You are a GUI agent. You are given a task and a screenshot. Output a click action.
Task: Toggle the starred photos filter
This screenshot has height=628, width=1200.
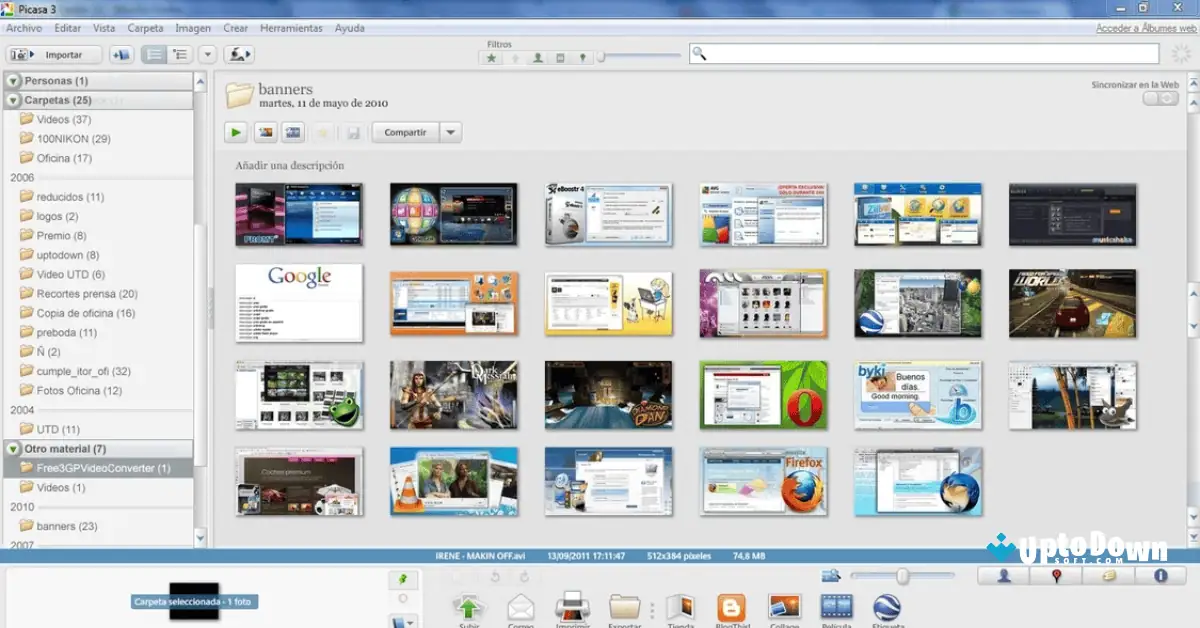490,58
